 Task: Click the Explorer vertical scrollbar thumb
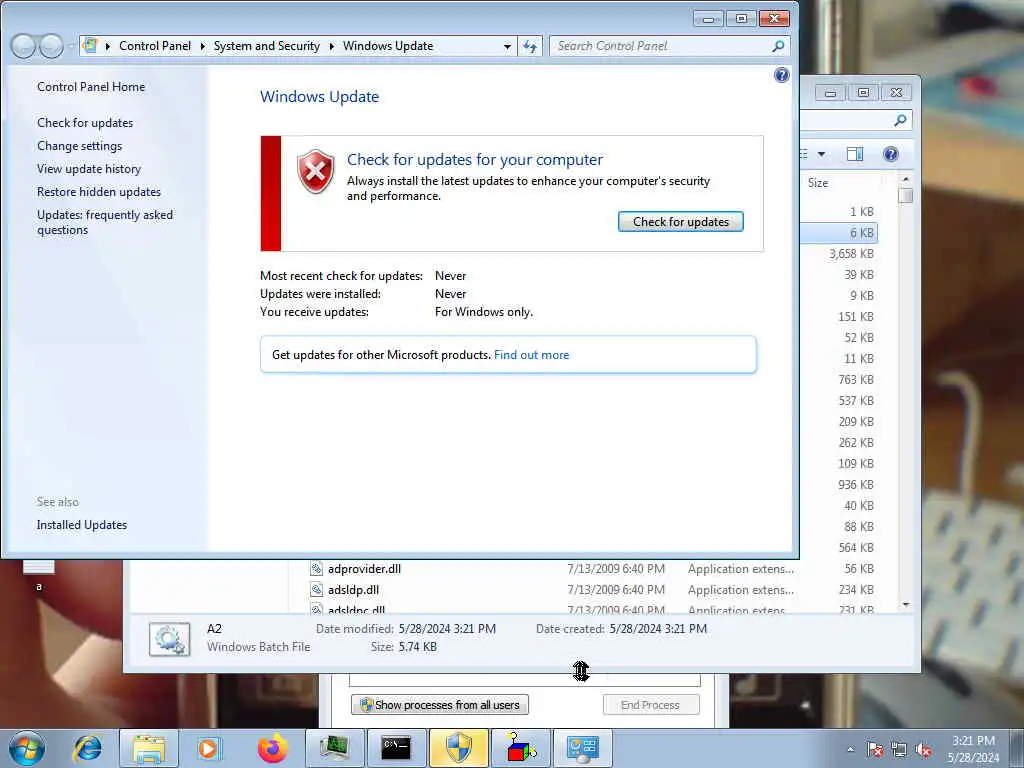905,195
